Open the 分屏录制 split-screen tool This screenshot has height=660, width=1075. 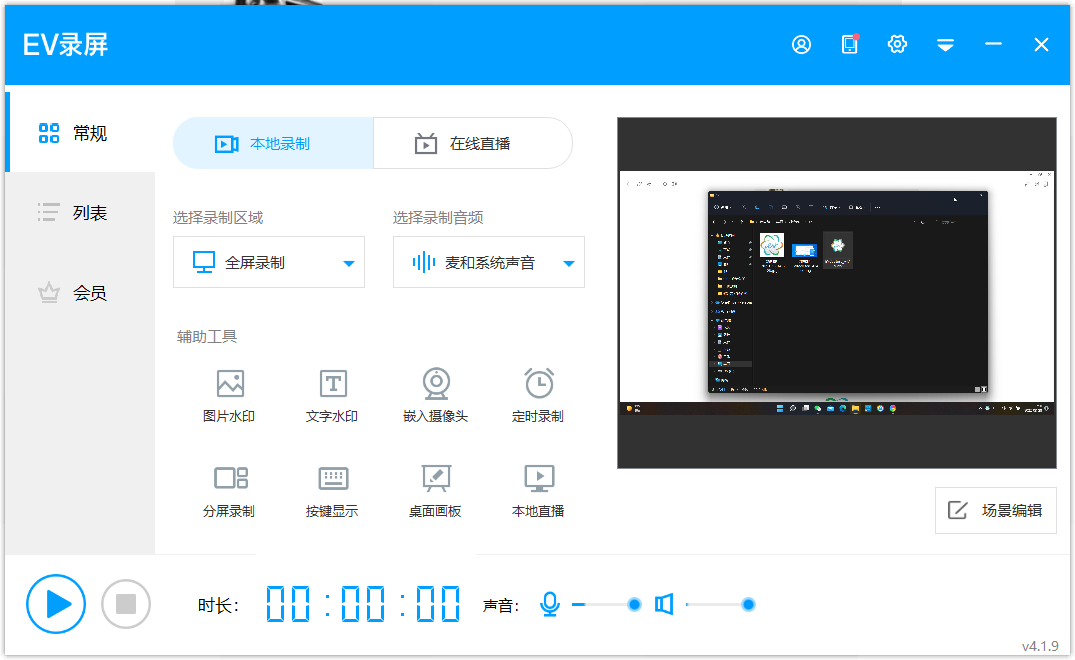230,491
